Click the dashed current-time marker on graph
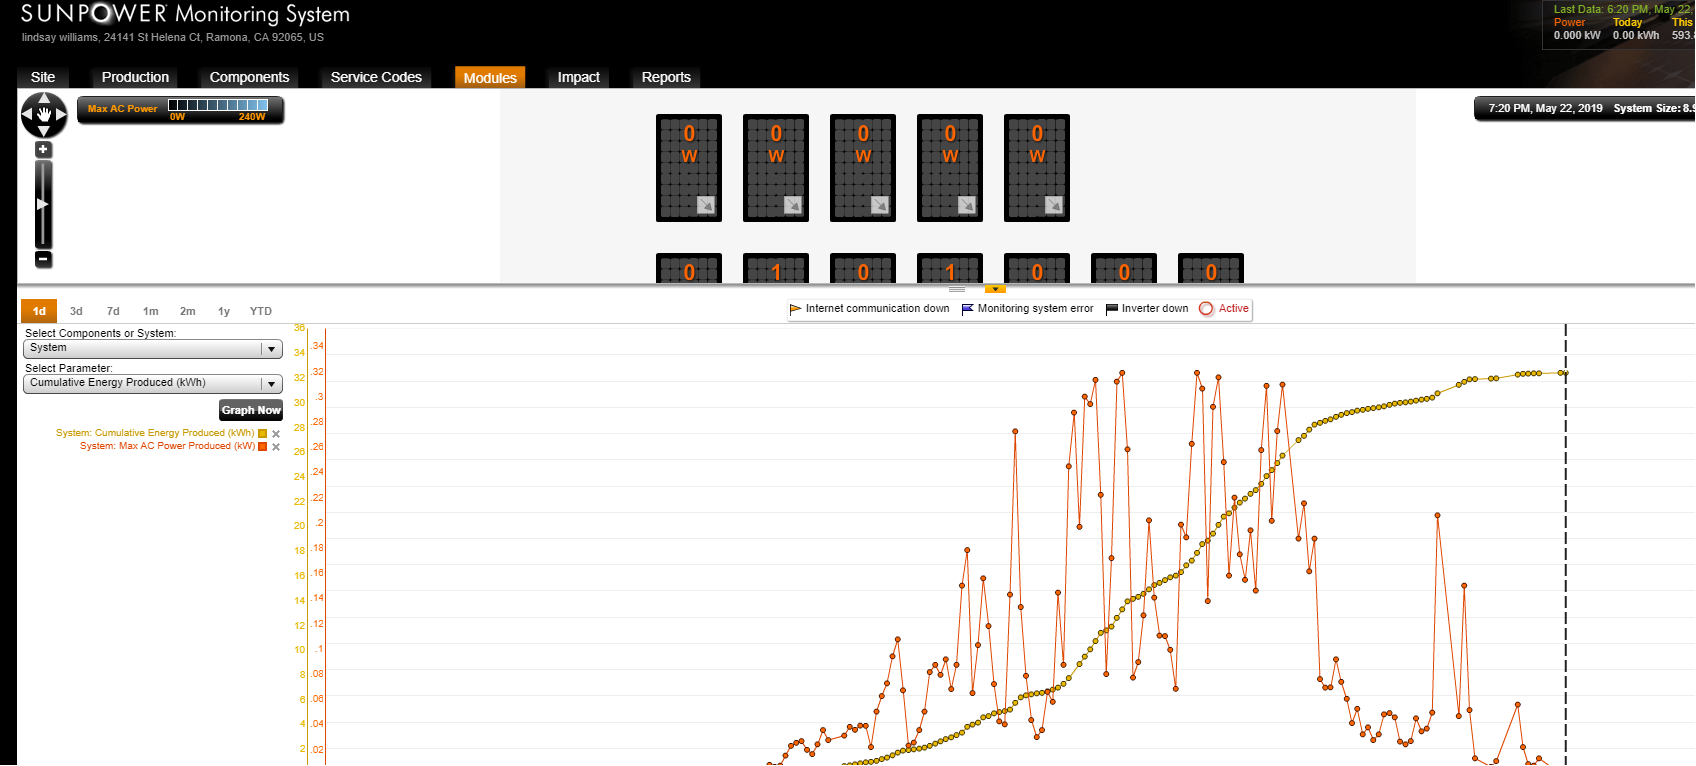This screenshot has width=1696, height=766. [1566, 544]
